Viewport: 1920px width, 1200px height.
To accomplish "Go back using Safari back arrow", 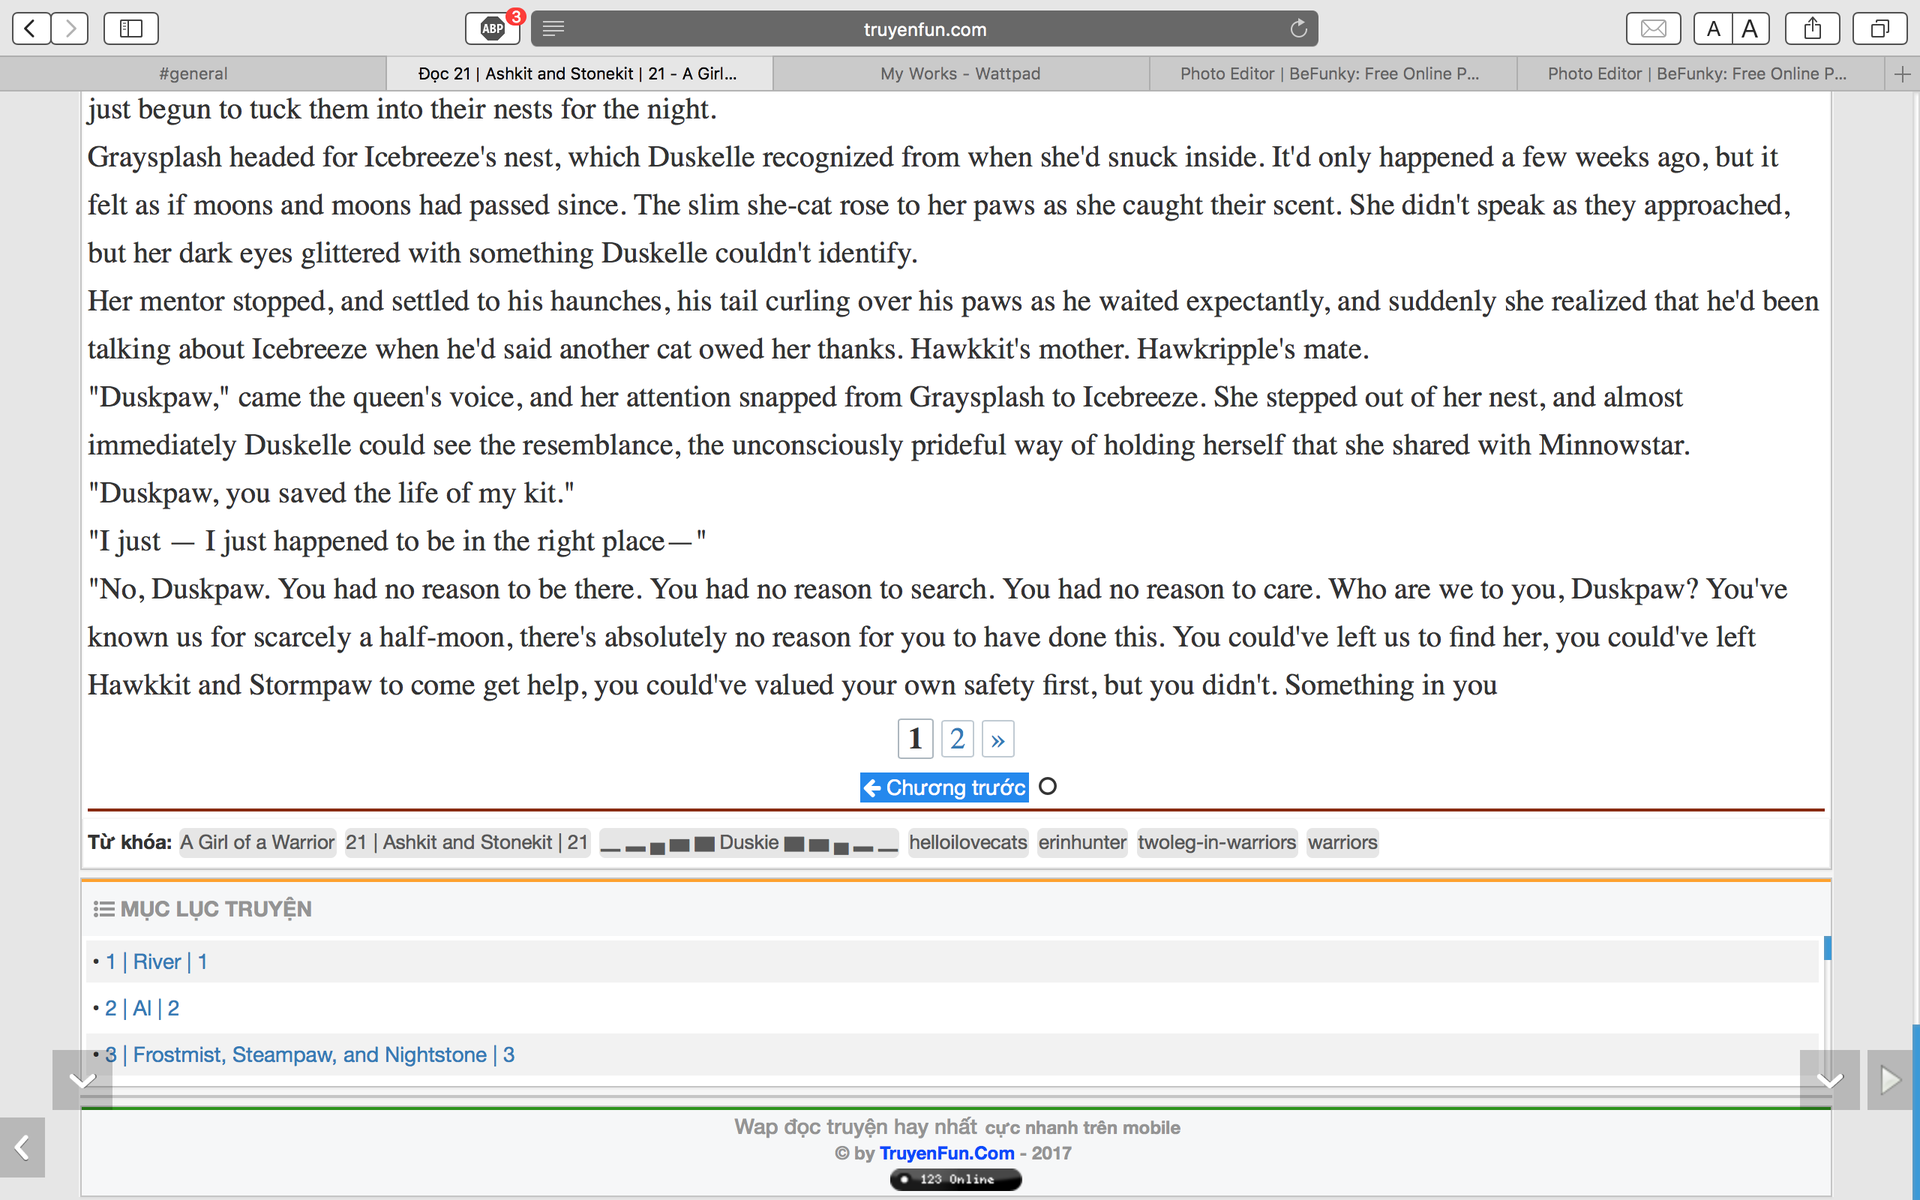I will pos(31,29).
